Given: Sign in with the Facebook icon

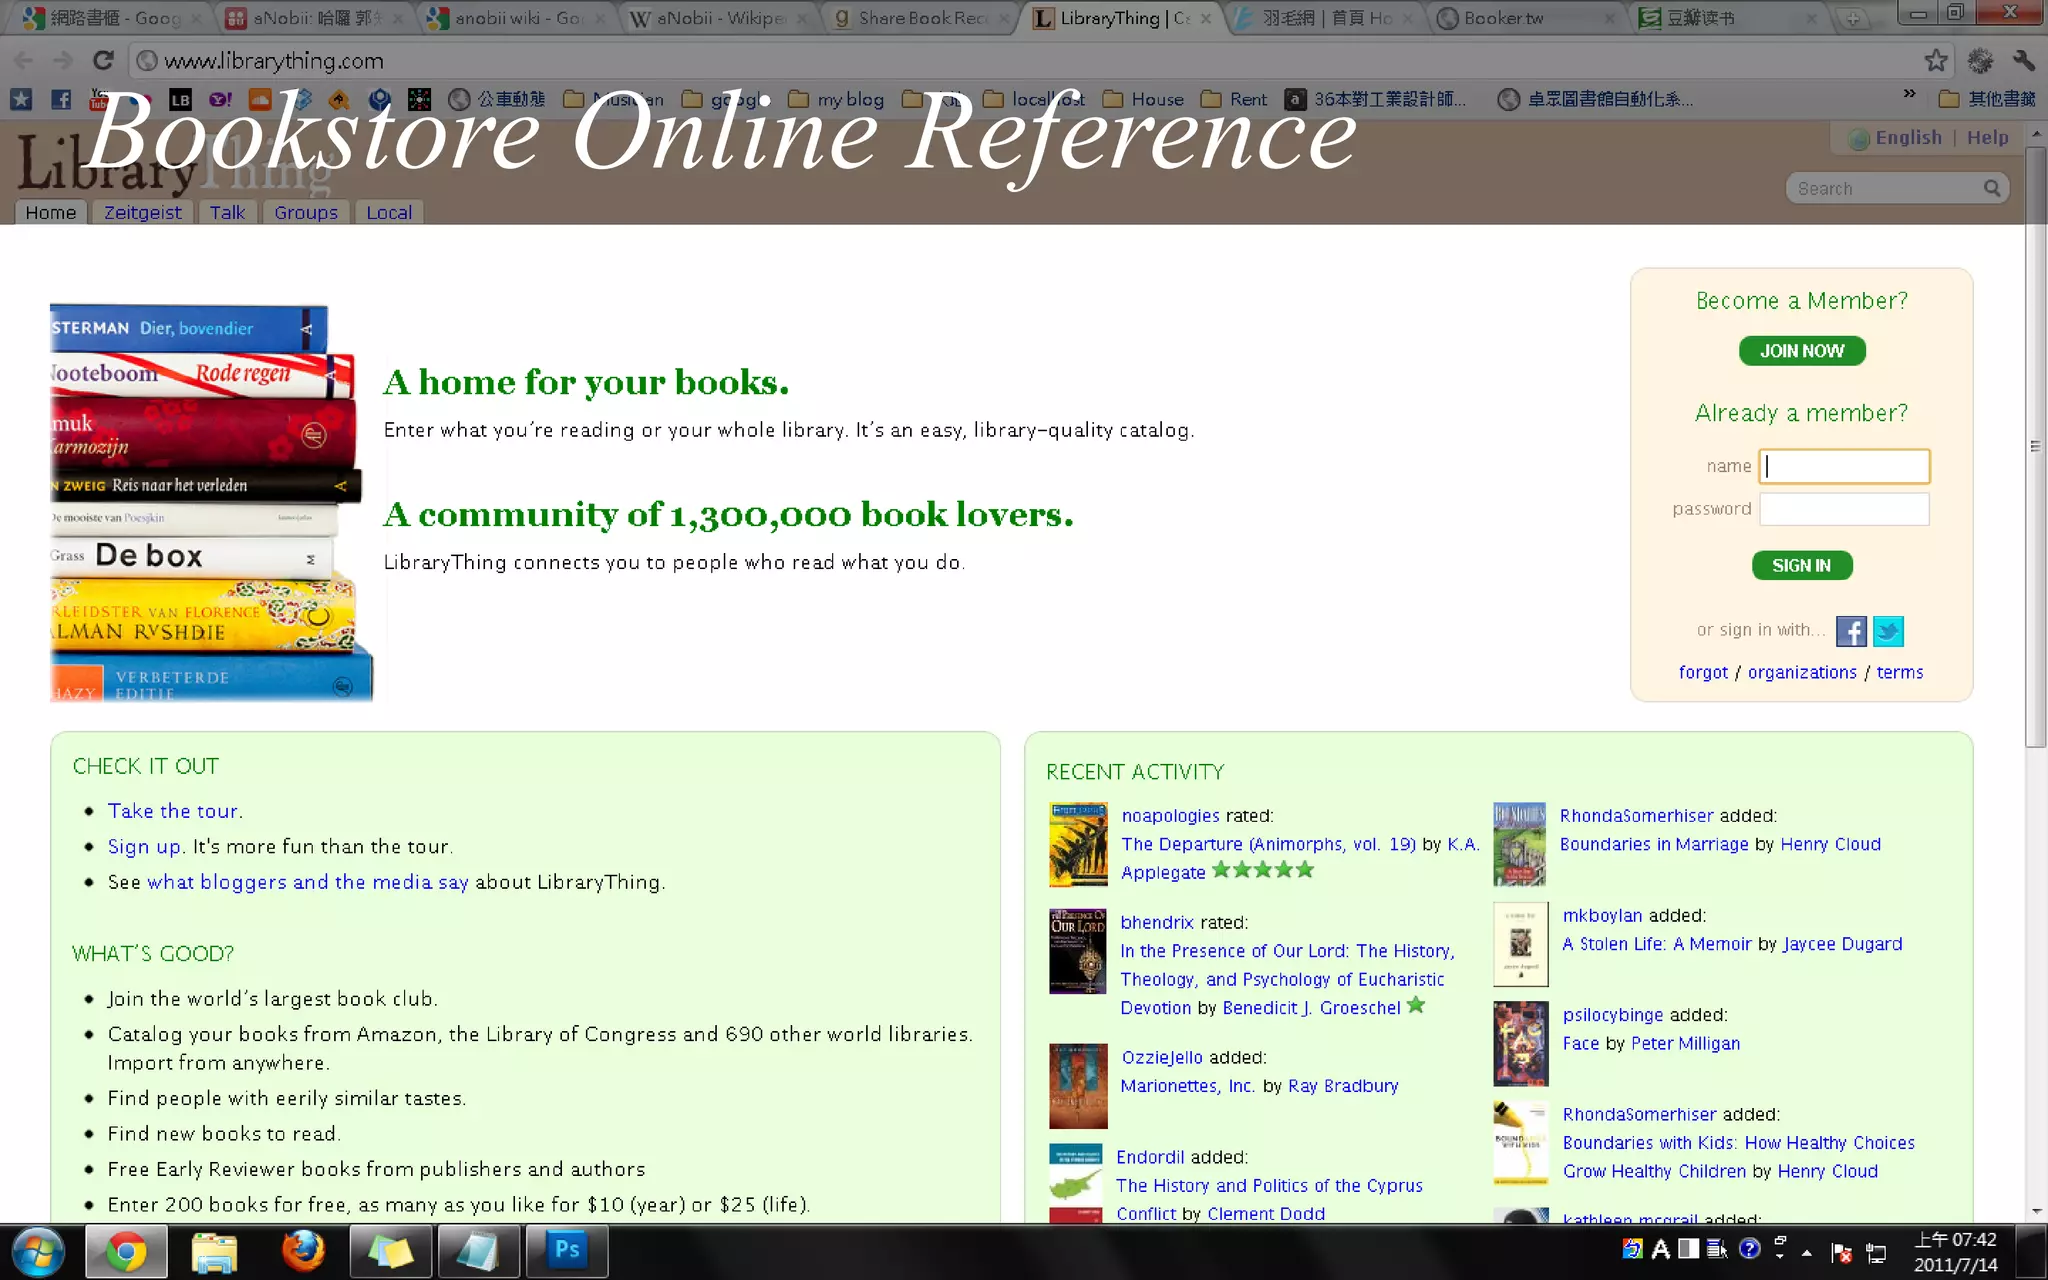Looking at the screenshot, I should pyautogui.click(x=1851, y=631).
